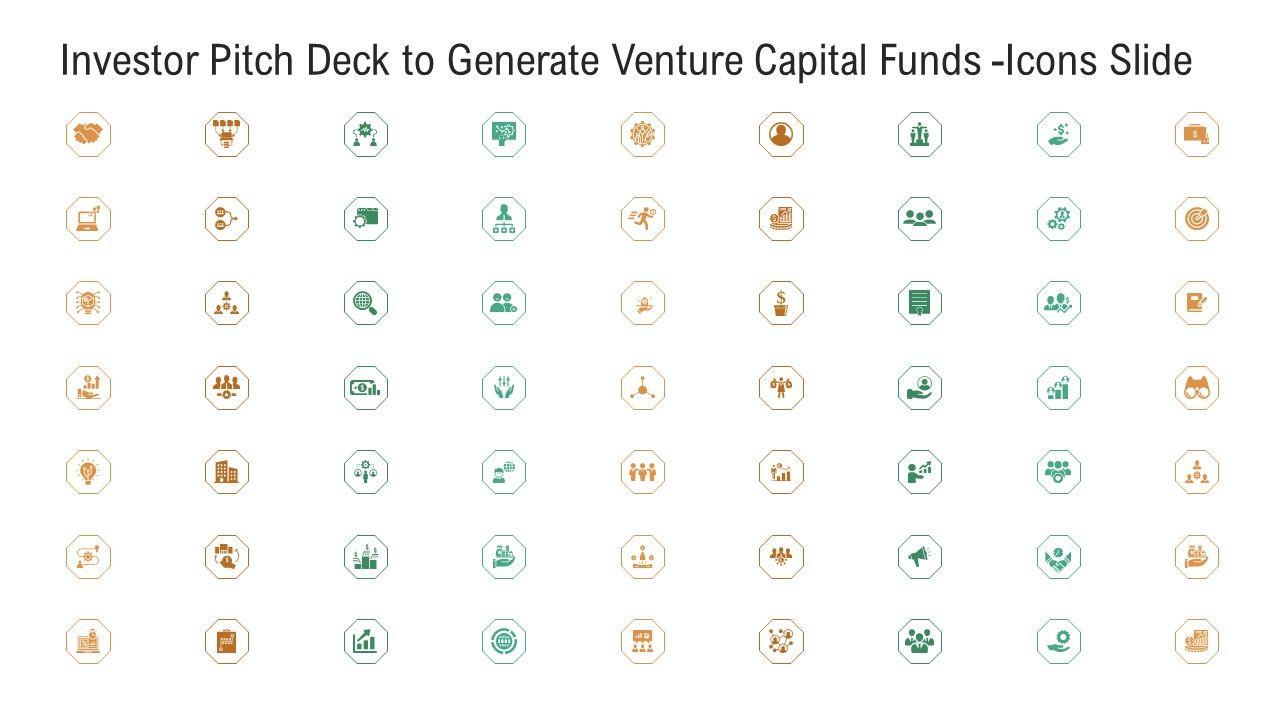Select the bullseye target icon
The width and height of the screenshot is (1280, 720).
click(1197, 219)
